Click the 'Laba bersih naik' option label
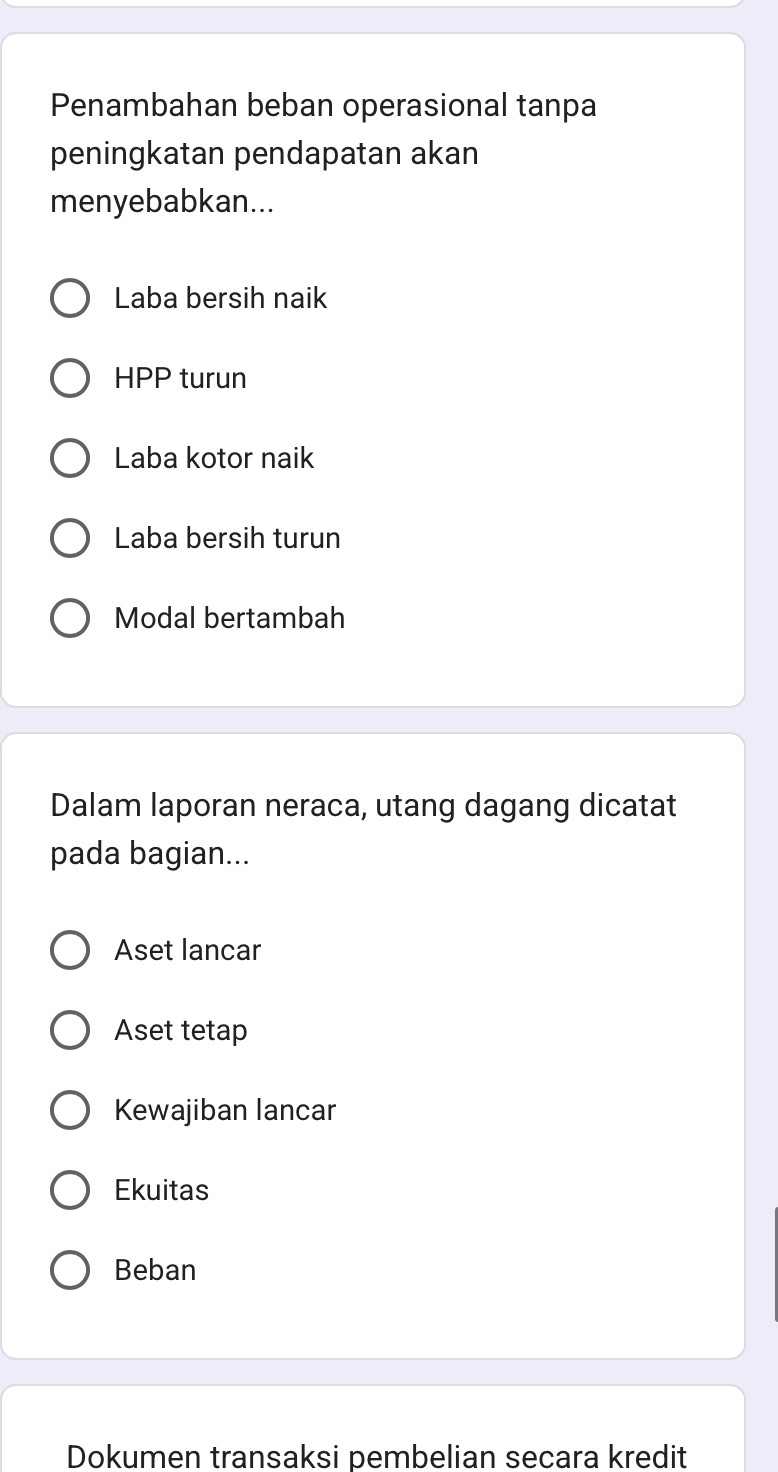This screenshot has width=778, height=1472. [220, 298]
